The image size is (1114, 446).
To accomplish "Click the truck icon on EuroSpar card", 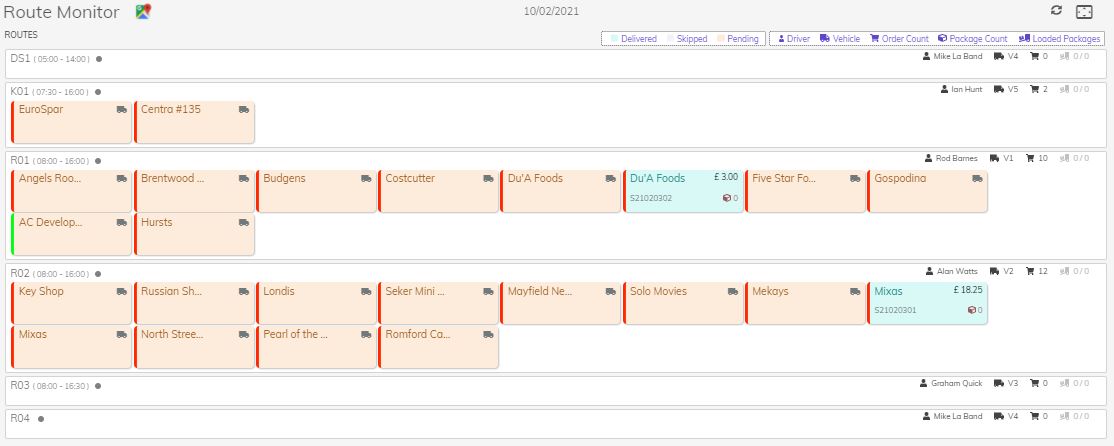I will pos(121,109).
